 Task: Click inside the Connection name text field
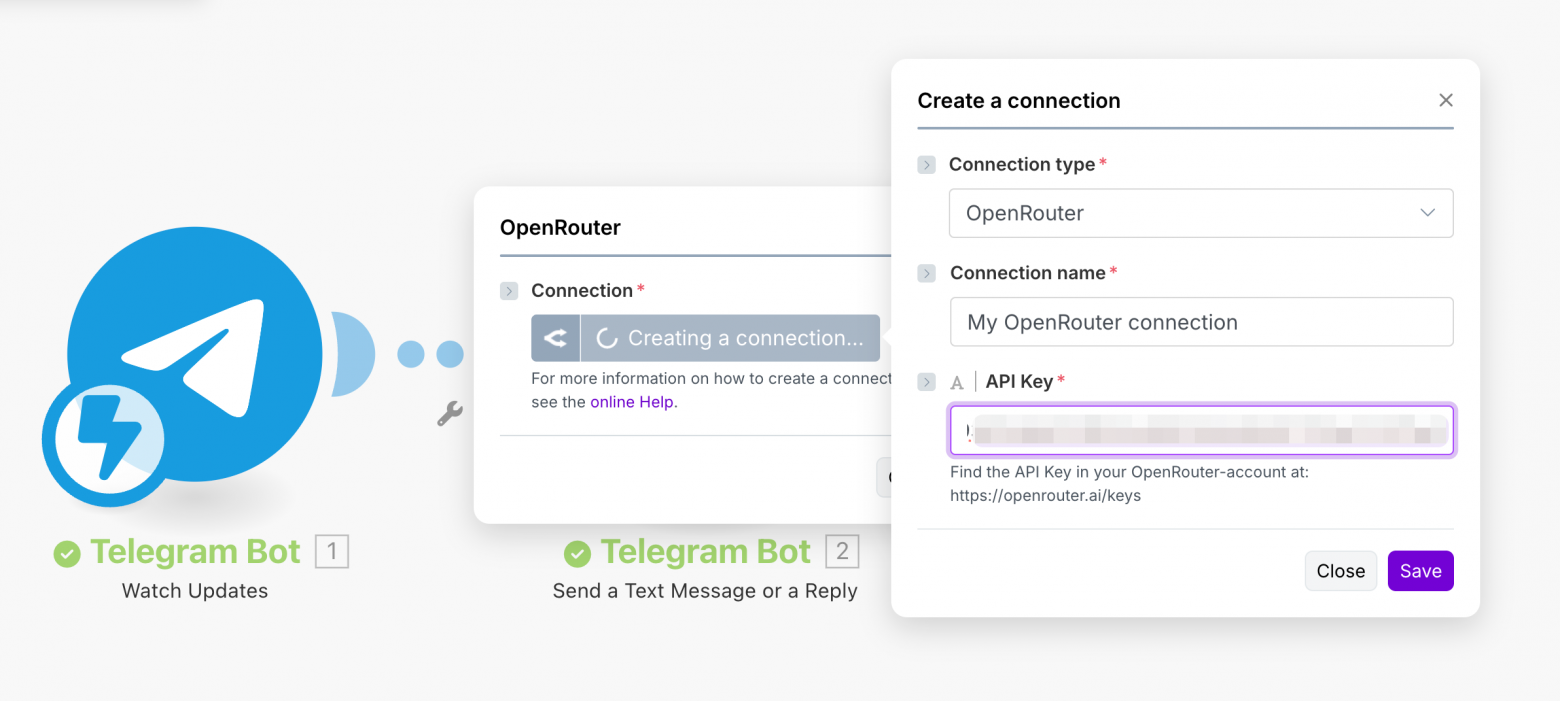(1200, 321)
